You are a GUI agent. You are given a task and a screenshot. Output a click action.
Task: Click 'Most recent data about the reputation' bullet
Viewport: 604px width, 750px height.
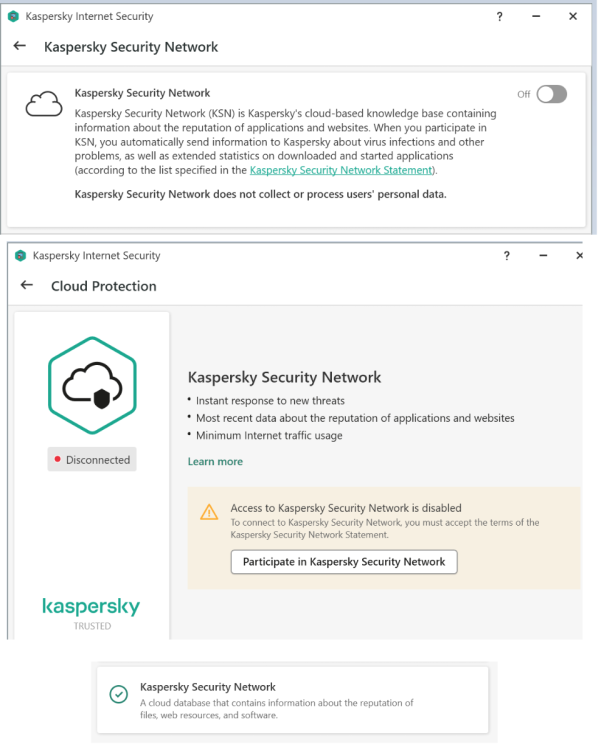pyautogui.click(x=355, y=418)
